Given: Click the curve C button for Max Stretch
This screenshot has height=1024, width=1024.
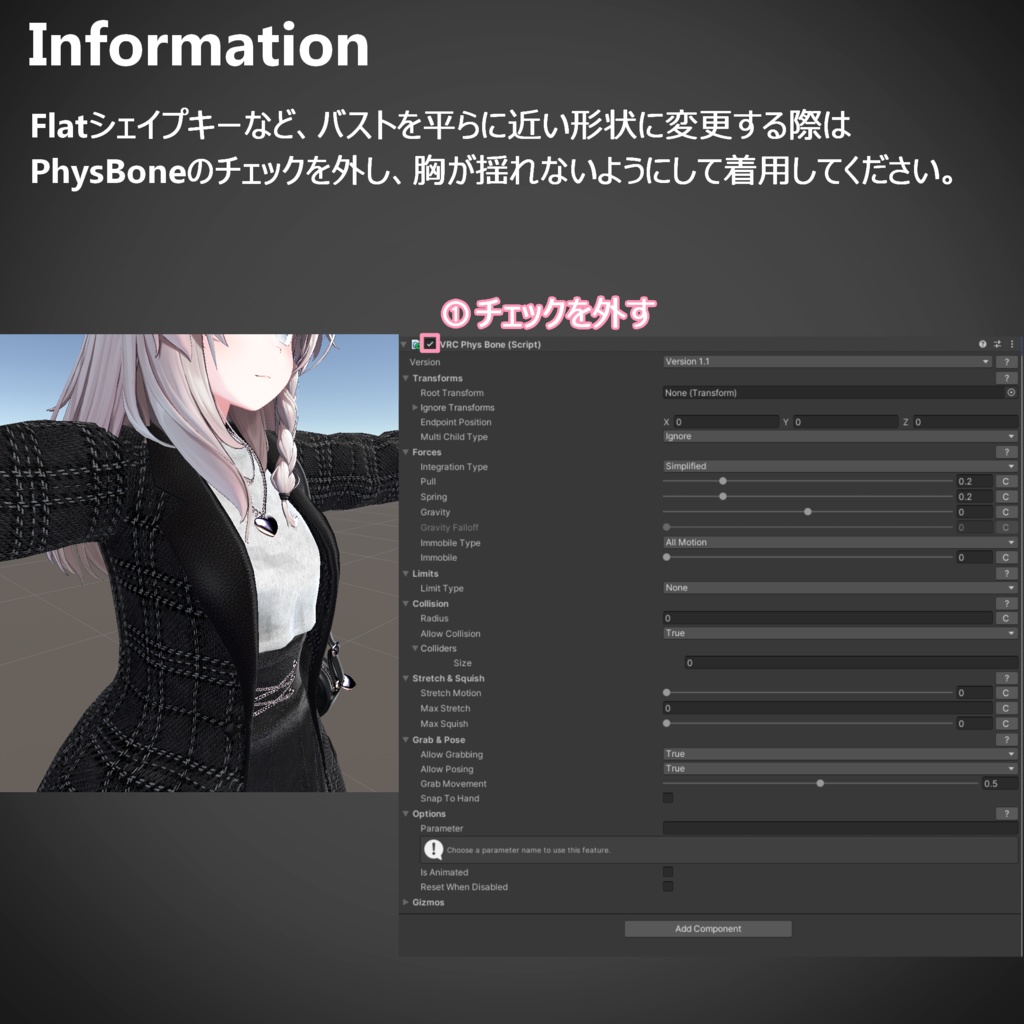Looking at the screenshot, I should (1006, 708).
